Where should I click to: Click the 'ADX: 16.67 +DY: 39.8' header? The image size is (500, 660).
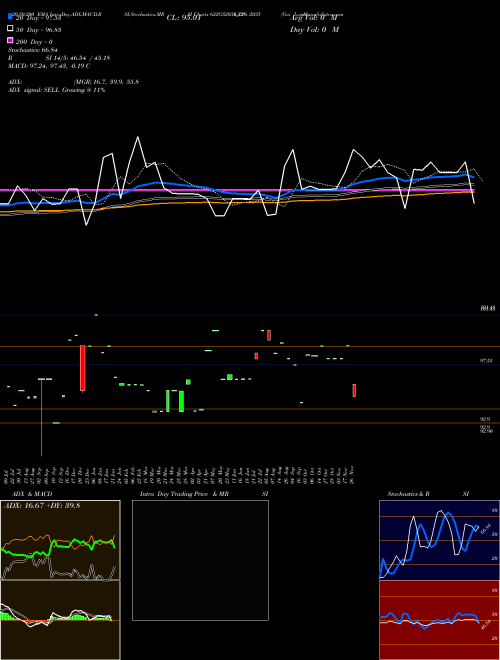click(42, 506)
